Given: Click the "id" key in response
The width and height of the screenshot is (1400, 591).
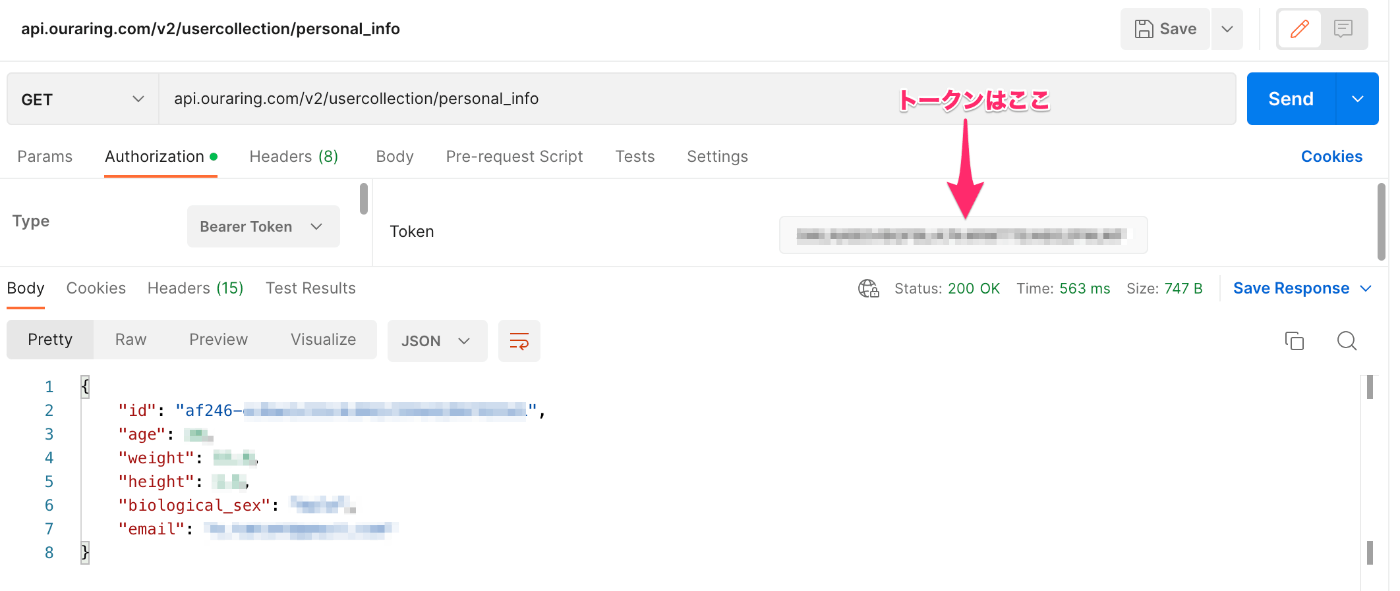Looking at the screenshot, I should pyautogui.click(x=137, y=410).
